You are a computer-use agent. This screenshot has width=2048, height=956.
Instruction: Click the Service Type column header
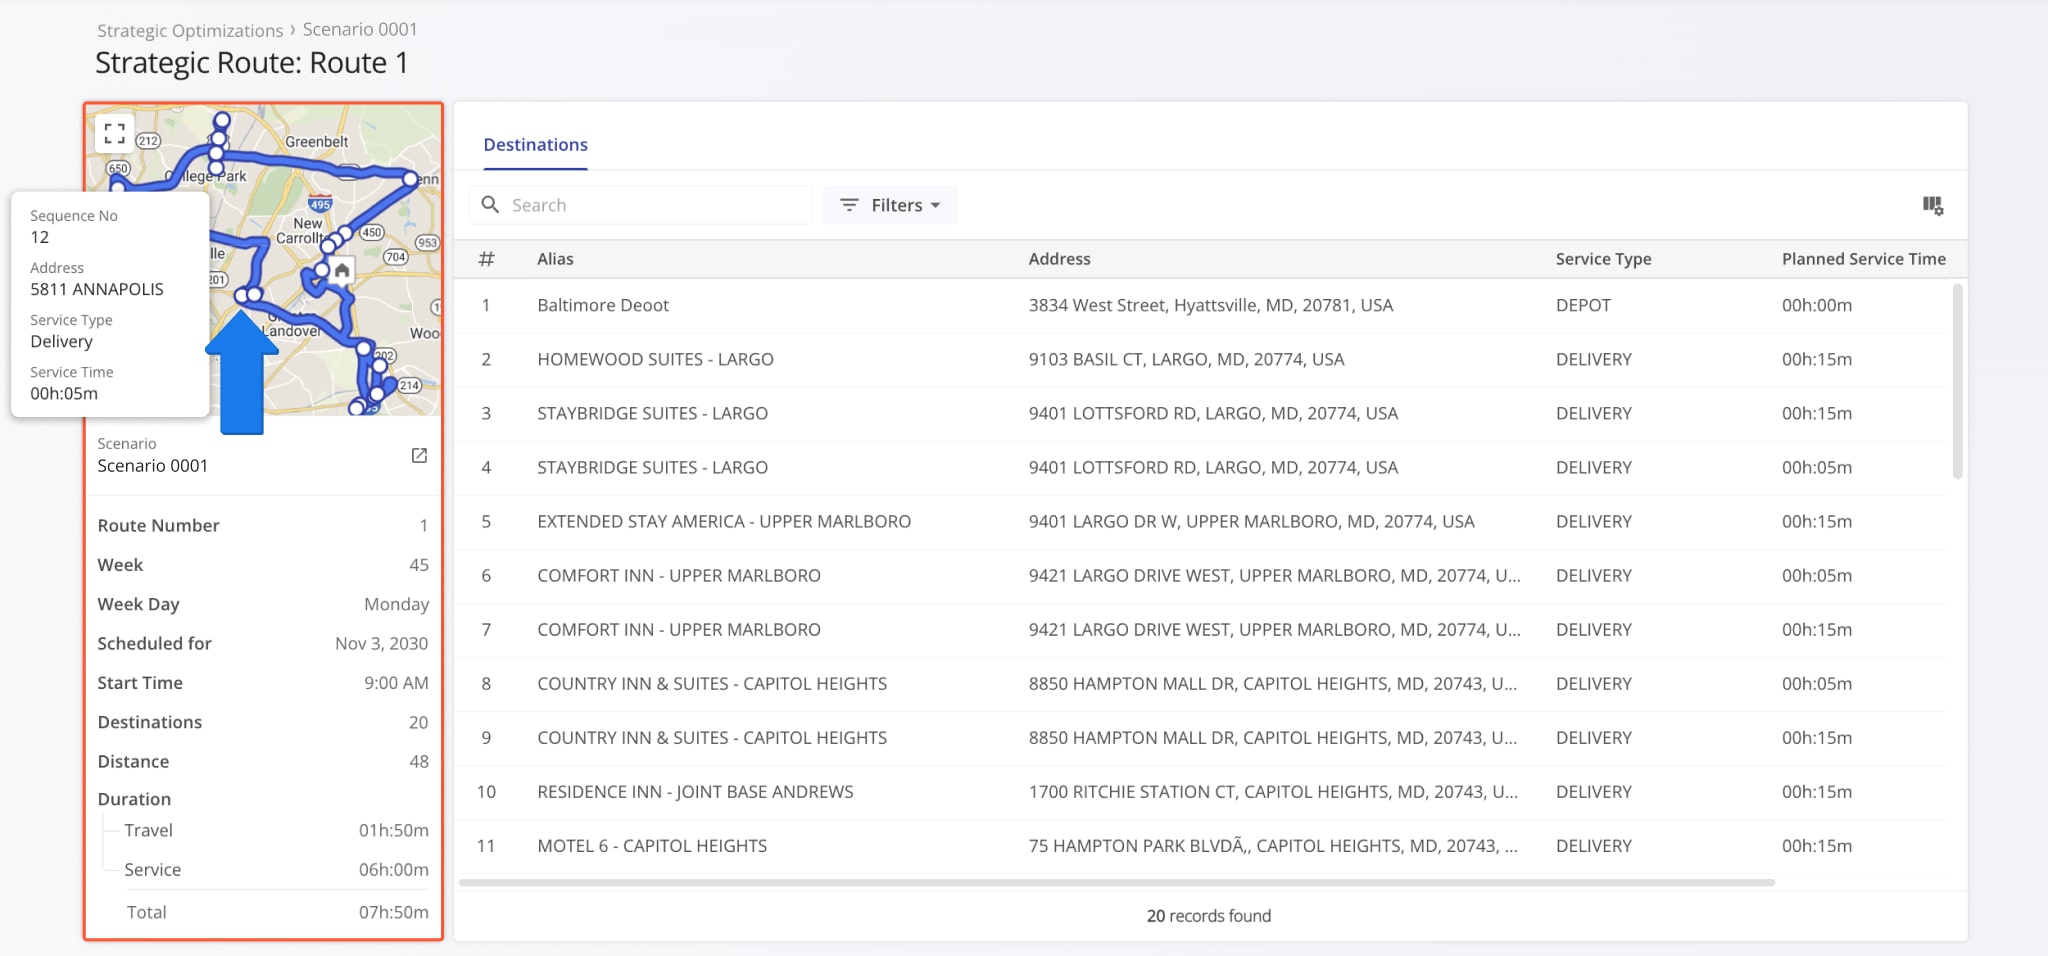tap(1603, 259)
